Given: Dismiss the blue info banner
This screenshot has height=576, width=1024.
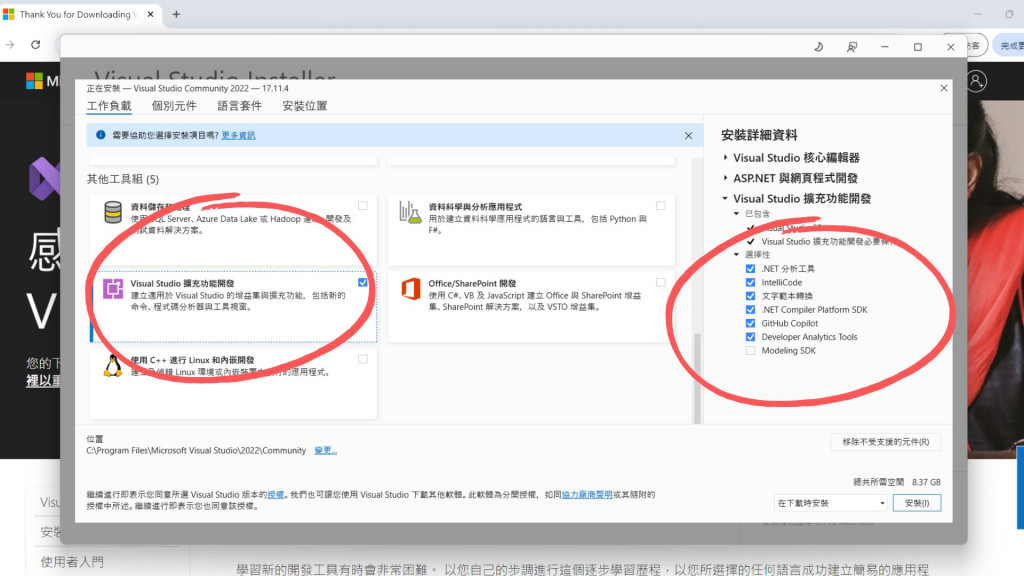Looking at the screenshot, I should point(688,136).
